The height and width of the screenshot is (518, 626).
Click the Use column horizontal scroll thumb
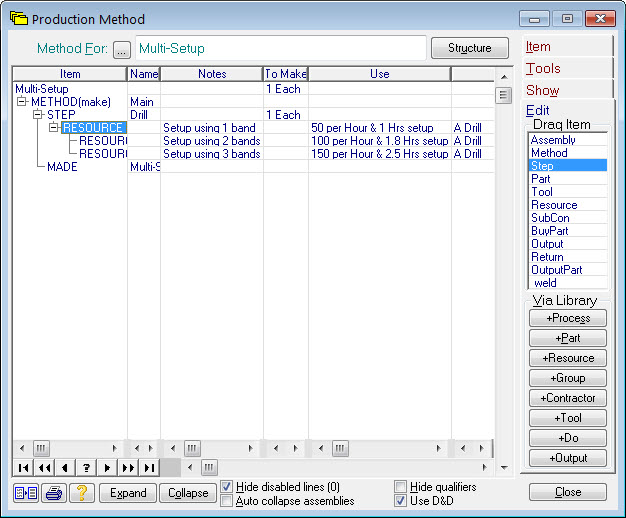coord(340,448)
